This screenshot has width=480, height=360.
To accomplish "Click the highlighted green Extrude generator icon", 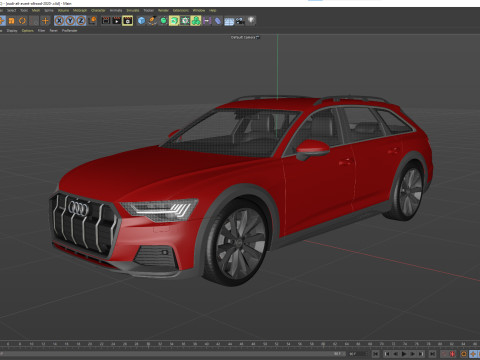I will point(174,21).
